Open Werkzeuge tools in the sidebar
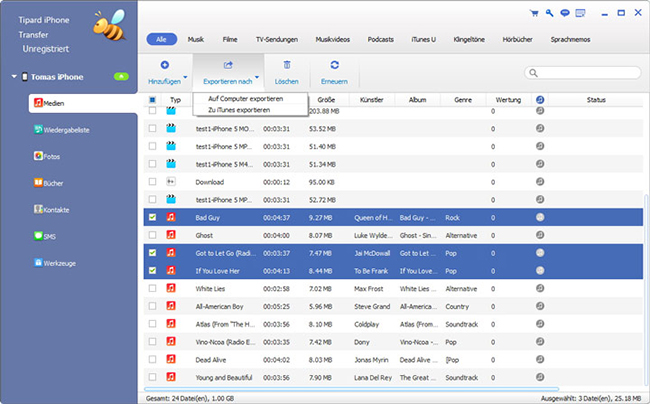The image size is (650, 404). pos(58,261)
